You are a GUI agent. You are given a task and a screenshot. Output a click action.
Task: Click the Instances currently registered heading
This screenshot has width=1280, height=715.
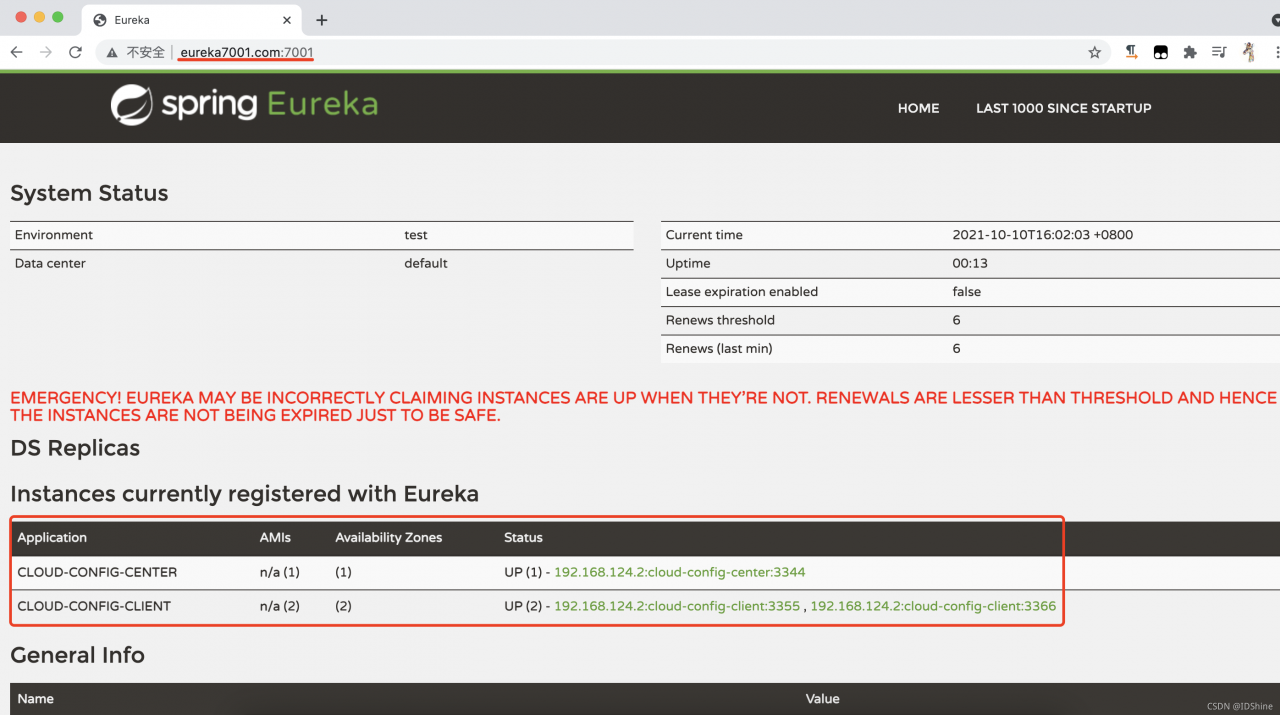pyautogui.click(x=244, y=494)
